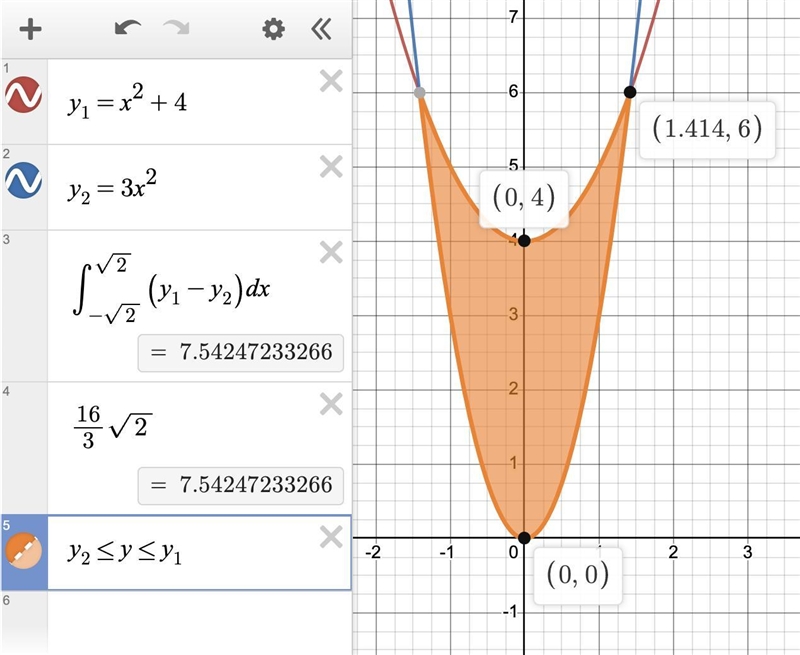Toggle visibility of y1 = x² + 4 curve
The image size is (800, 655).
click(x=23, y=95)
